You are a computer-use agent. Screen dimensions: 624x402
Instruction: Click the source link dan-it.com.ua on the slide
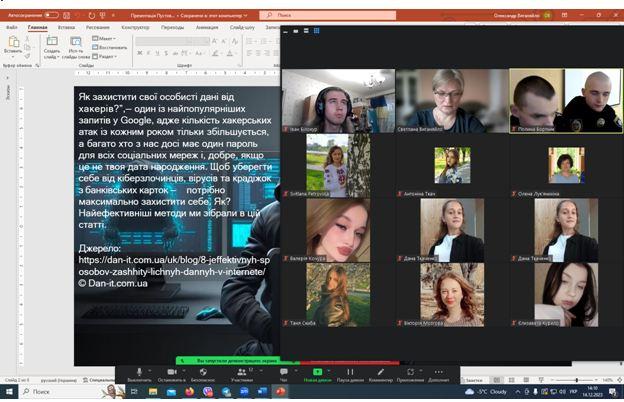coord(174,266)
